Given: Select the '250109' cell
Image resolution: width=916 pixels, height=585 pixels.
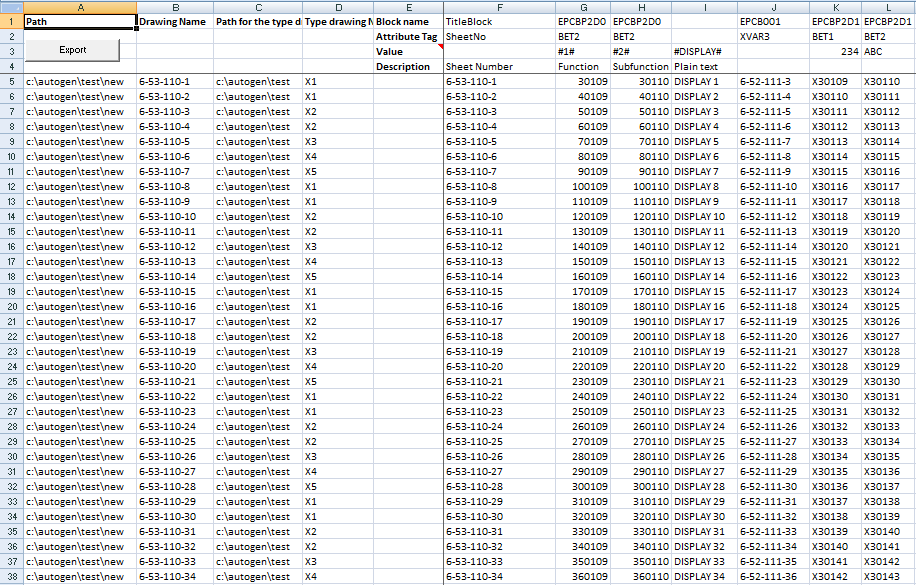Looking at the screenshot, I should (x=583, y=412).
